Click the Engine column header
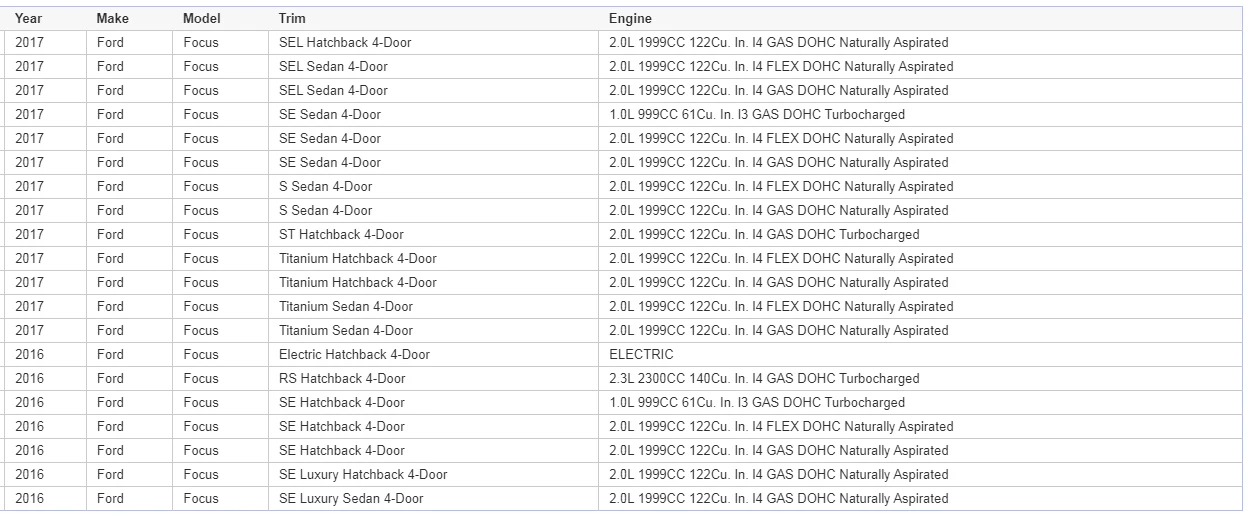The image size is (1248, 516). click(x=920, y=19)
